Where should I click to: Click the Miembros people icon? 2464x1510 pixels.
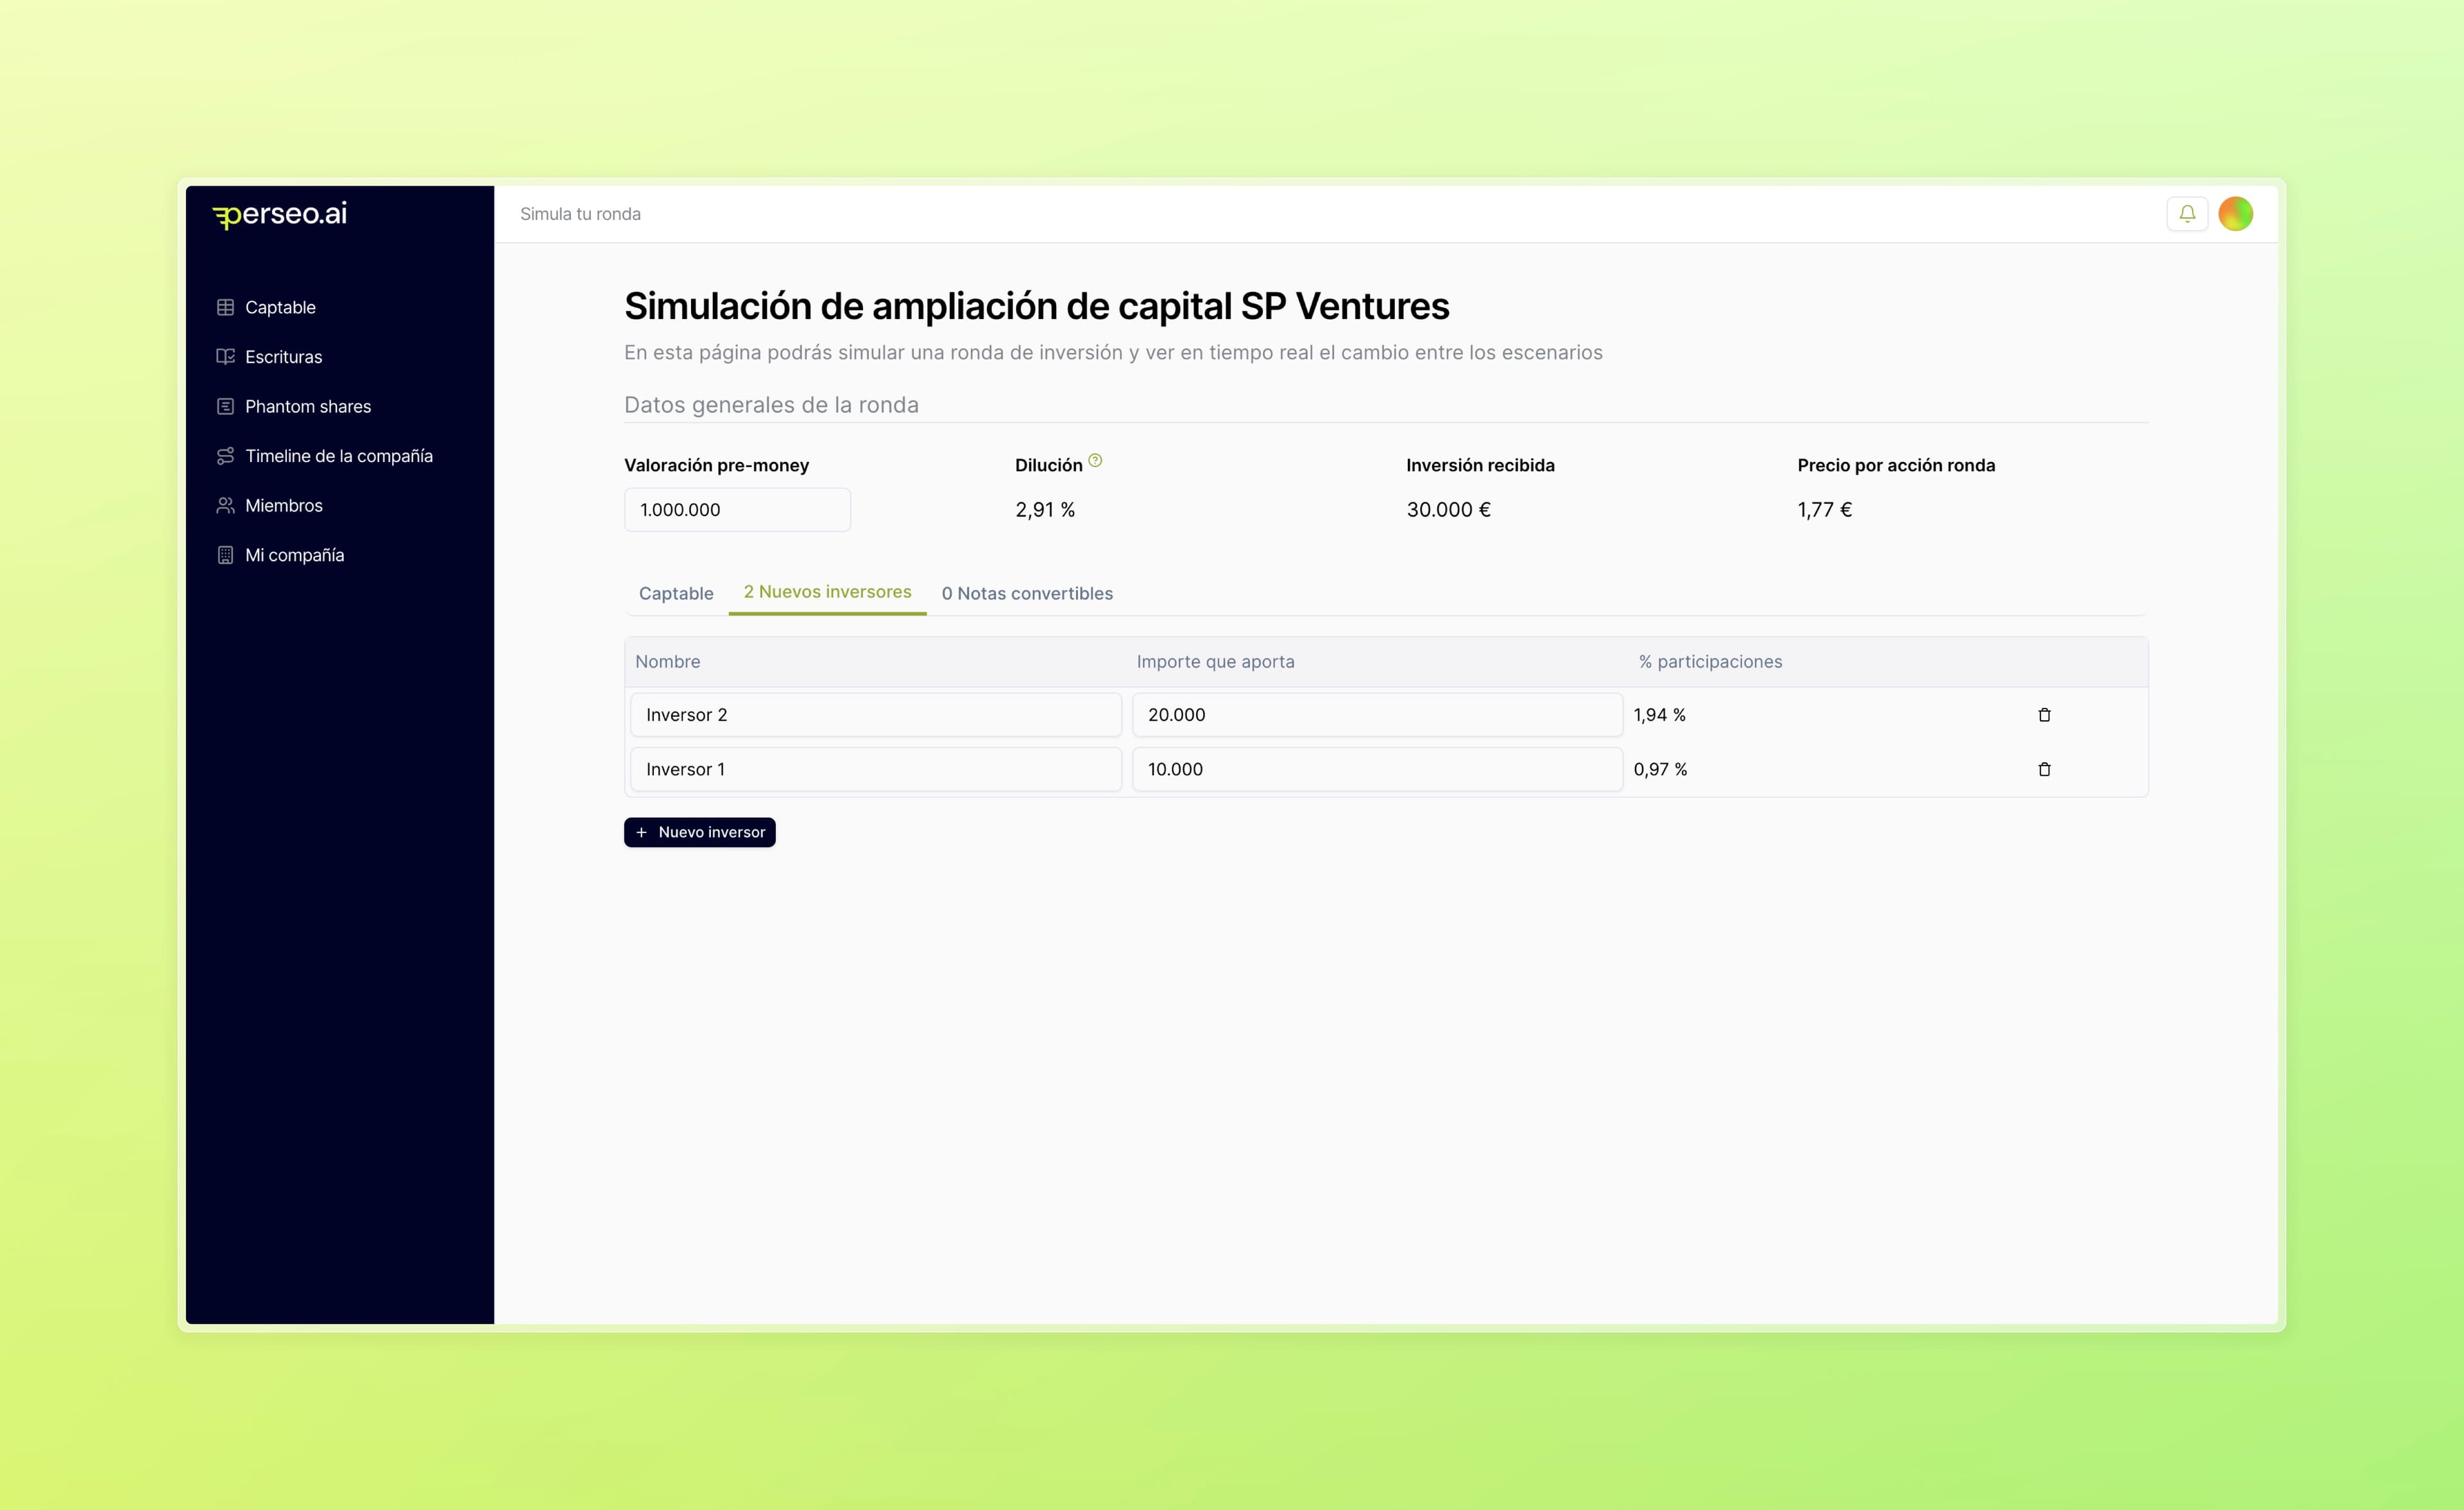point(225,505)
